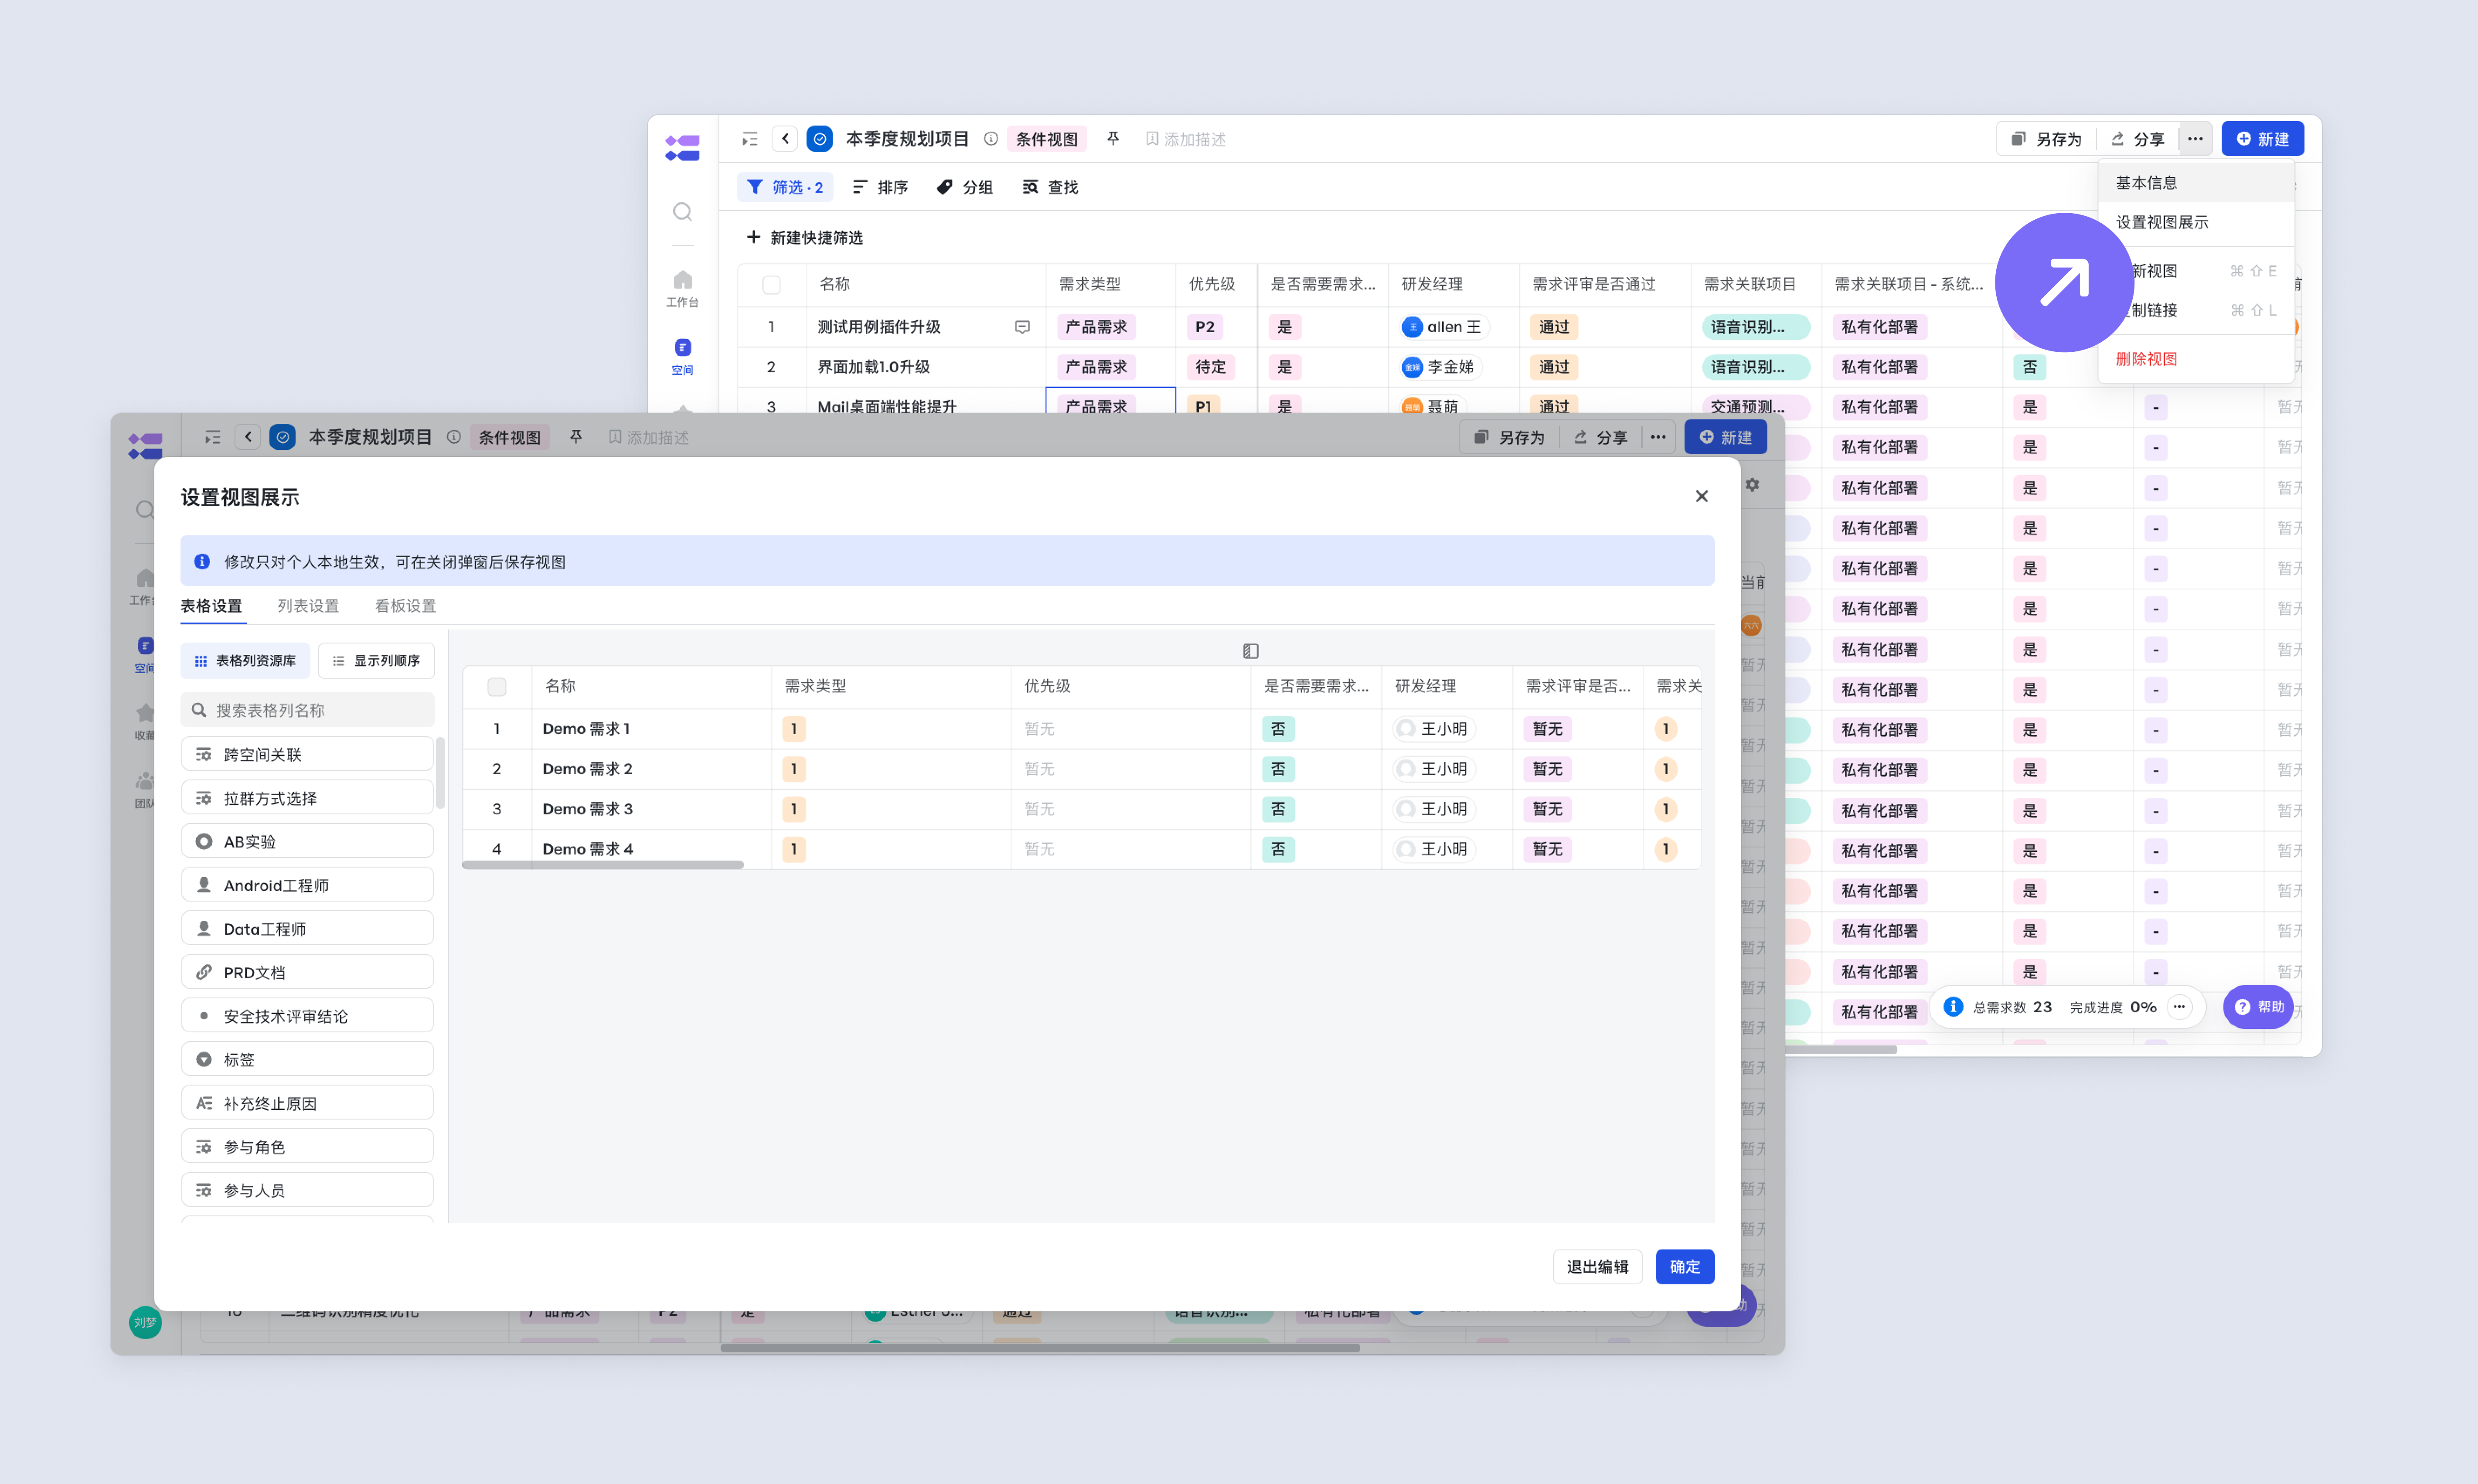
Task: Choose 基本信息 from the view menu
Action: pyautogui.click(x=2195, y=183)
